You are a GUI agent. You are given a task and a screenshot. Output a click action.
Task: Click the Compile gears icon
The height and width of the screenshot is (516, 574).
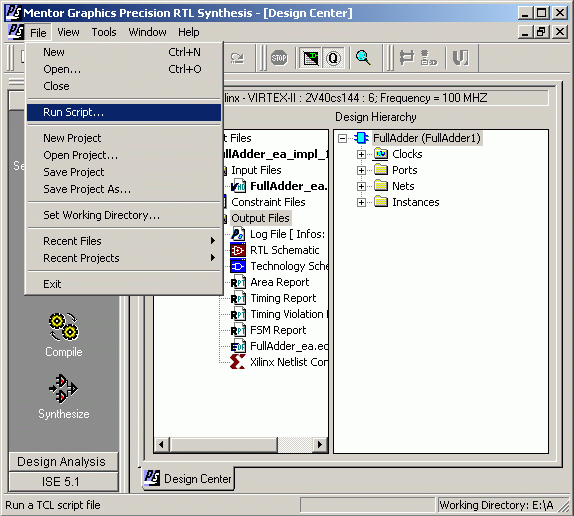pos(64,326)
